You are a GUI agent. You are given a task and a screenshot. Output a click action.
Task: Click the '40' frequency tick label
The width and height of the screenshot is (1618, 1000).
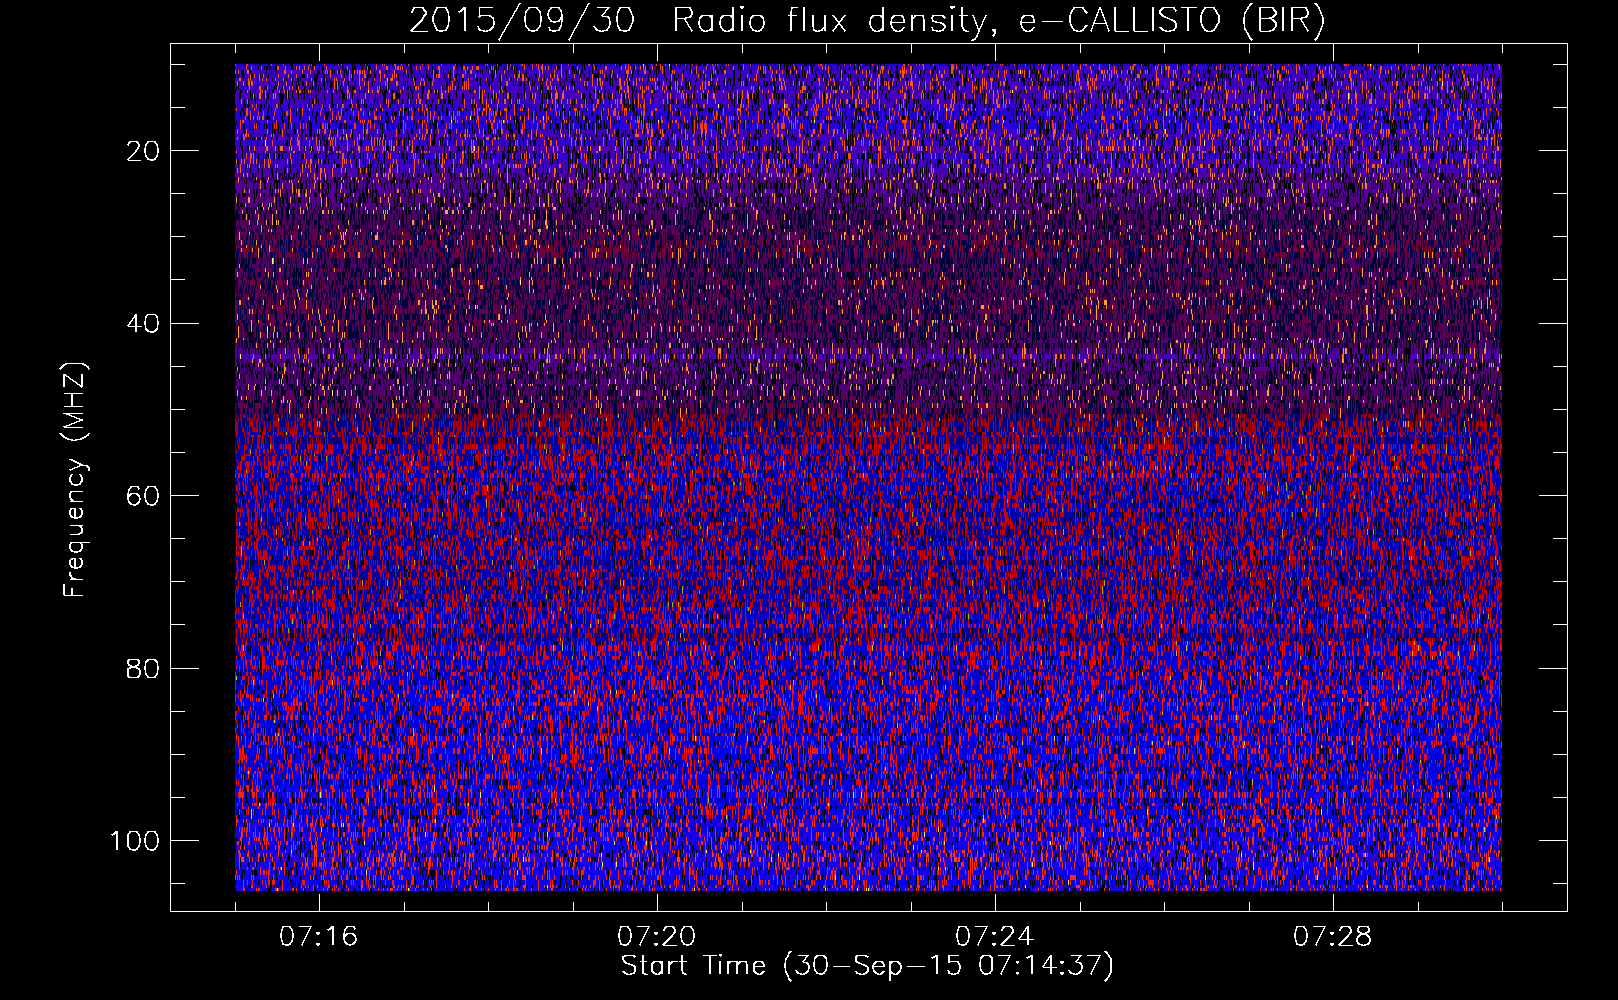tap(144, 323)
